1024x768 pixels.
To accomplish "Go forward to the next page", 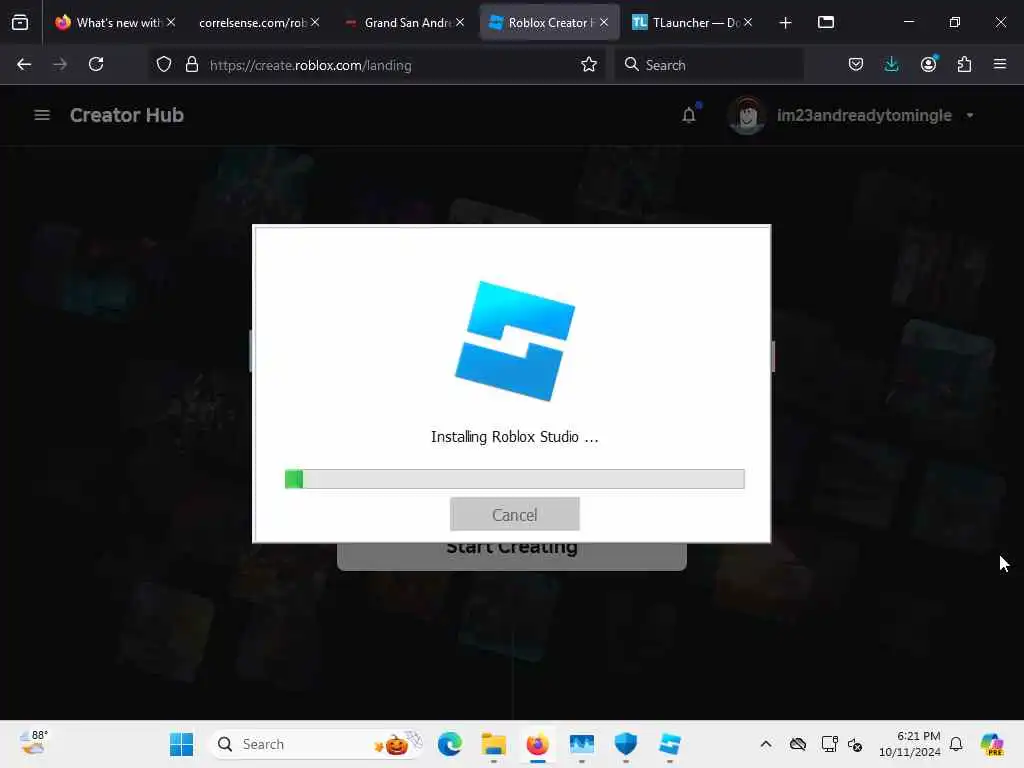I will (x=60, y=64).
